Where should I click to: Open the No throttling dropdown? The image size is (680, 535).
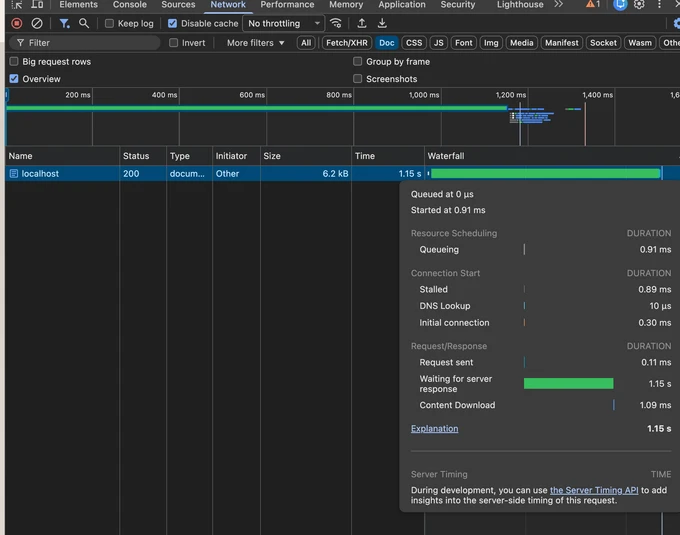tap(284, 23)
